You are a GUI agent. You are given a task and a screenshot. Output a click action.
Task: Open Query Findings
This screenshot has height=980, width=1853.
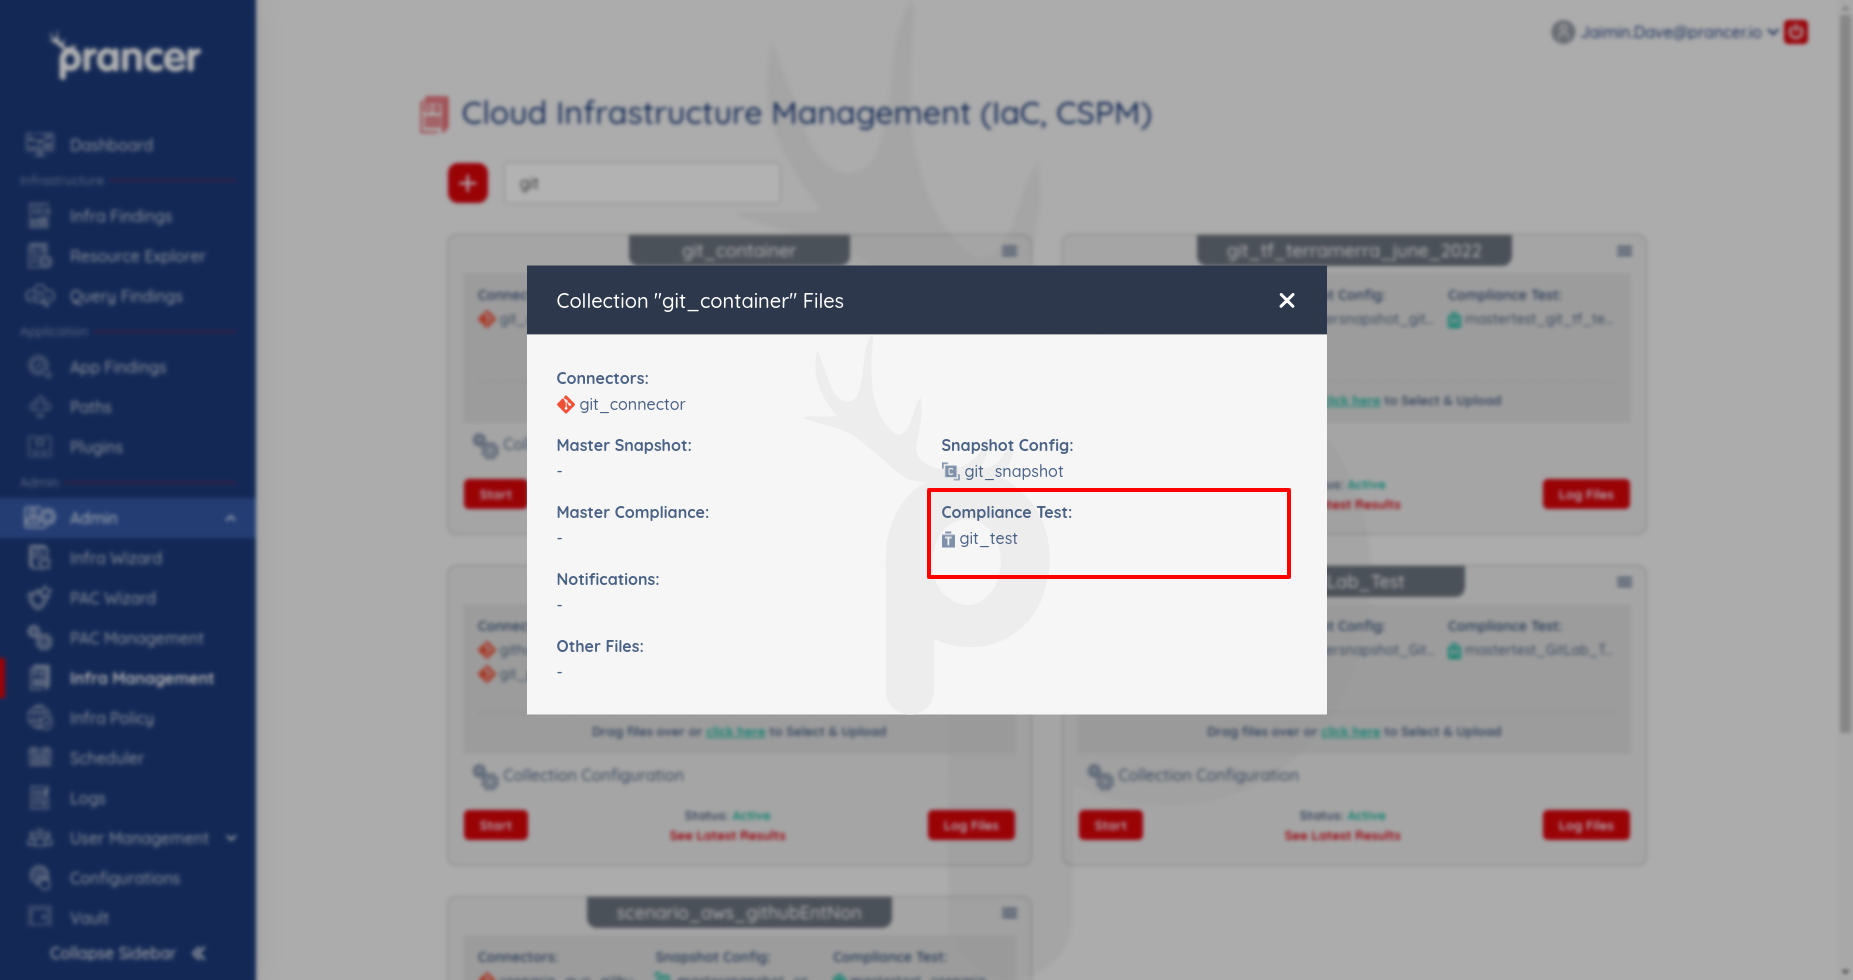(x=127, y=296)
